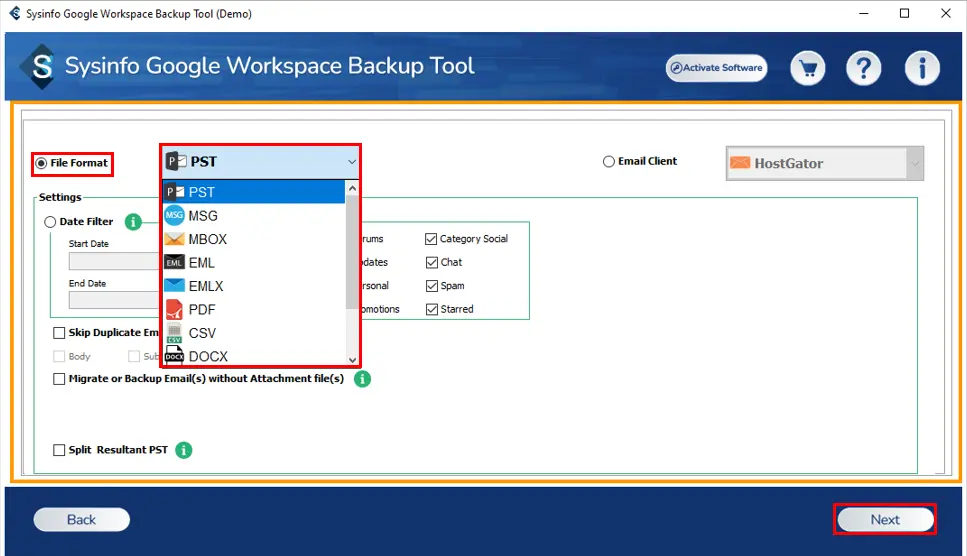Click the shopping cart purchase icon
The width and height of the screenshot is (967, 556).
(x=807, y=68)
